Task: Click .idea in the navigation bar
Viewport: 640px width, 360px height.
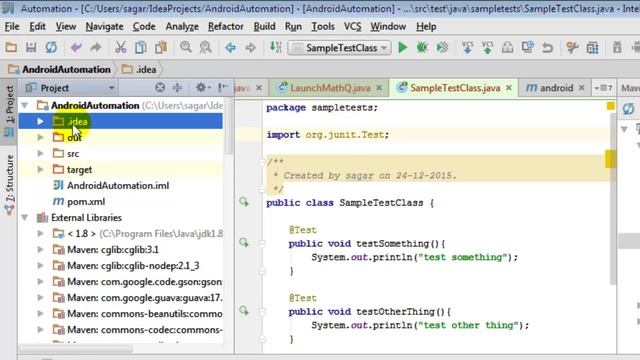Action: (139, 69)
